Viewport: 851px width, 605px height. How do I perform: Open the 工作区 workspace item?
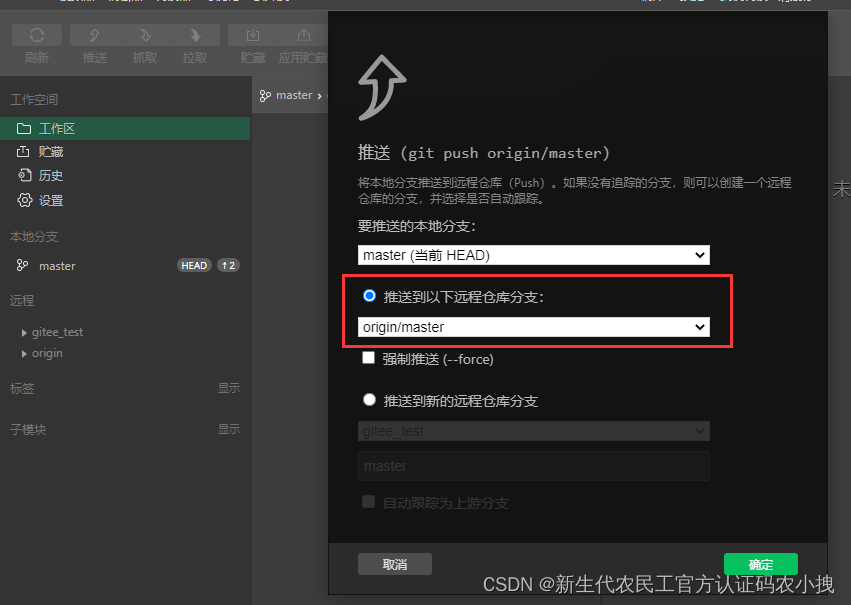(x=125, y=129)
